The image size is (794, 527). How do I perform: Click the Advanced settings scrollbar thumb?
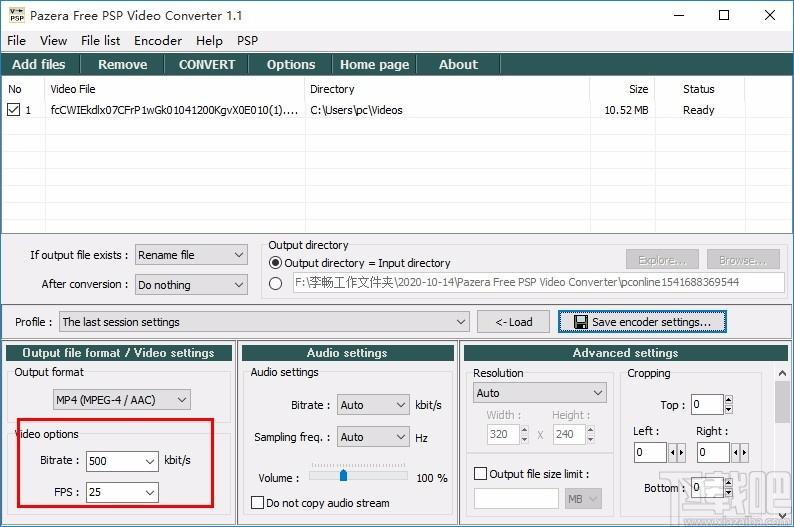tap(782, 402)
